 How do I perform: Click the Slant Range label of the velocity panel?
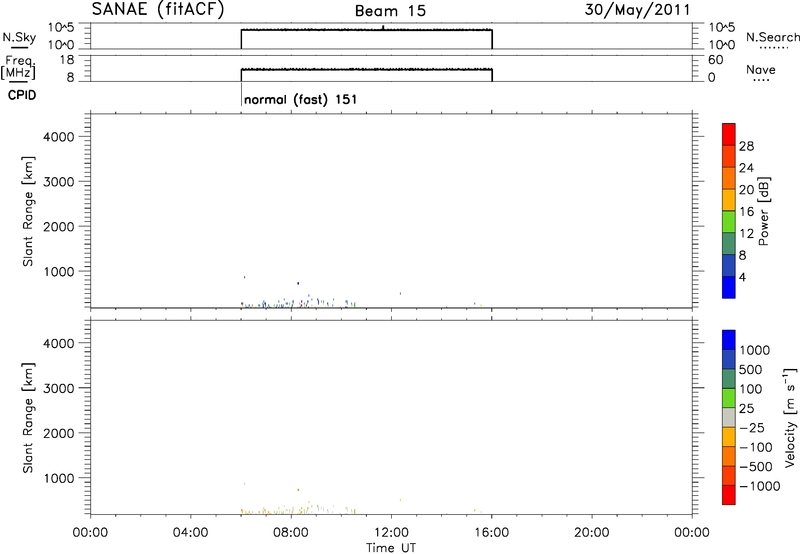(28, 418)
